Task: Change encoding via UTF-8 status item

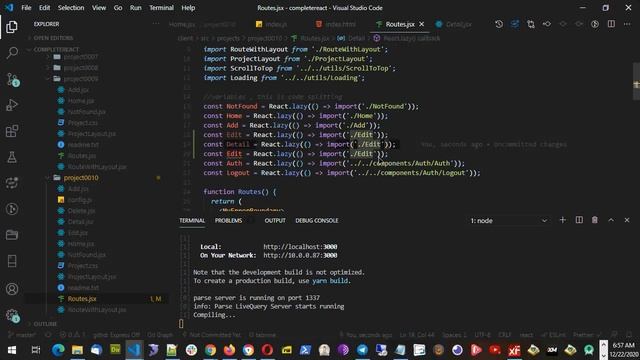Action: (482, 335)
